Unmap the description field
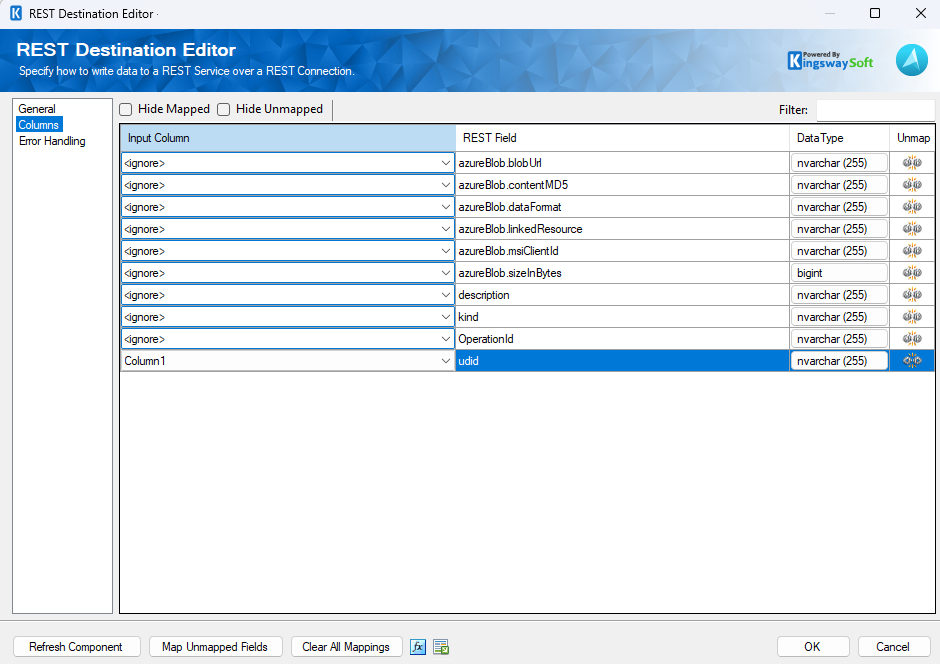Viewport: 940px width, 664px height. [x=912, y=295]
